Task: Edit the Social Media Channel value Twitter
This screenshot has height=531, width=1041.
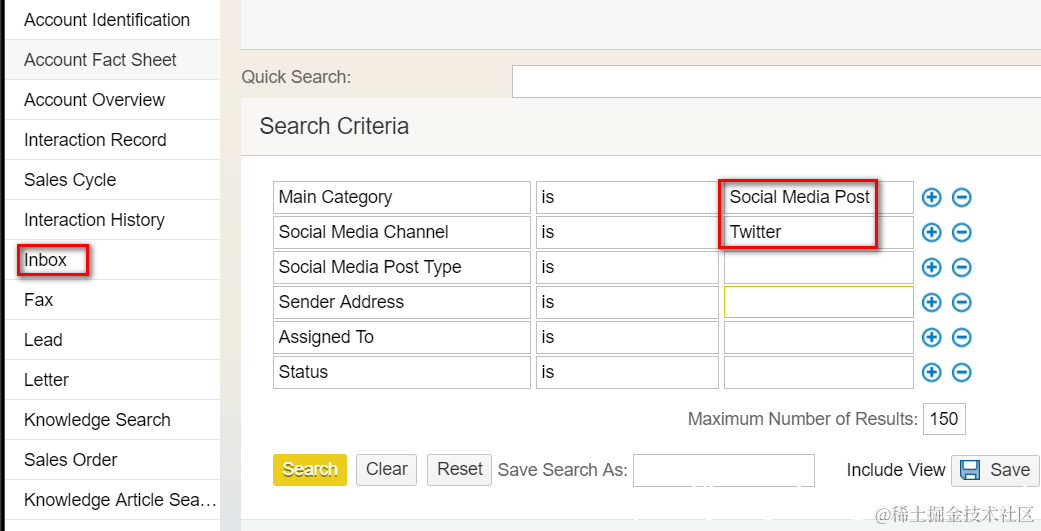Action: [x=819, y=232]
